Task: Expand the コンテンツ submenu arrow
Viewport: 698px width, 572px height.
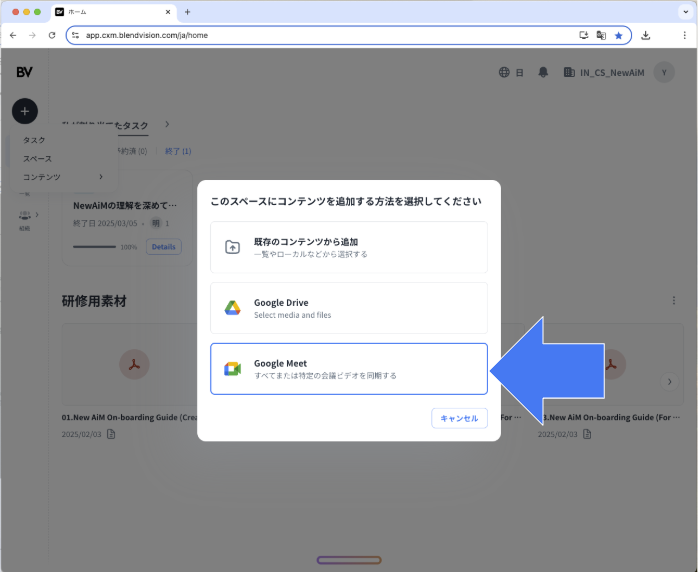Action: click(101, 177)
